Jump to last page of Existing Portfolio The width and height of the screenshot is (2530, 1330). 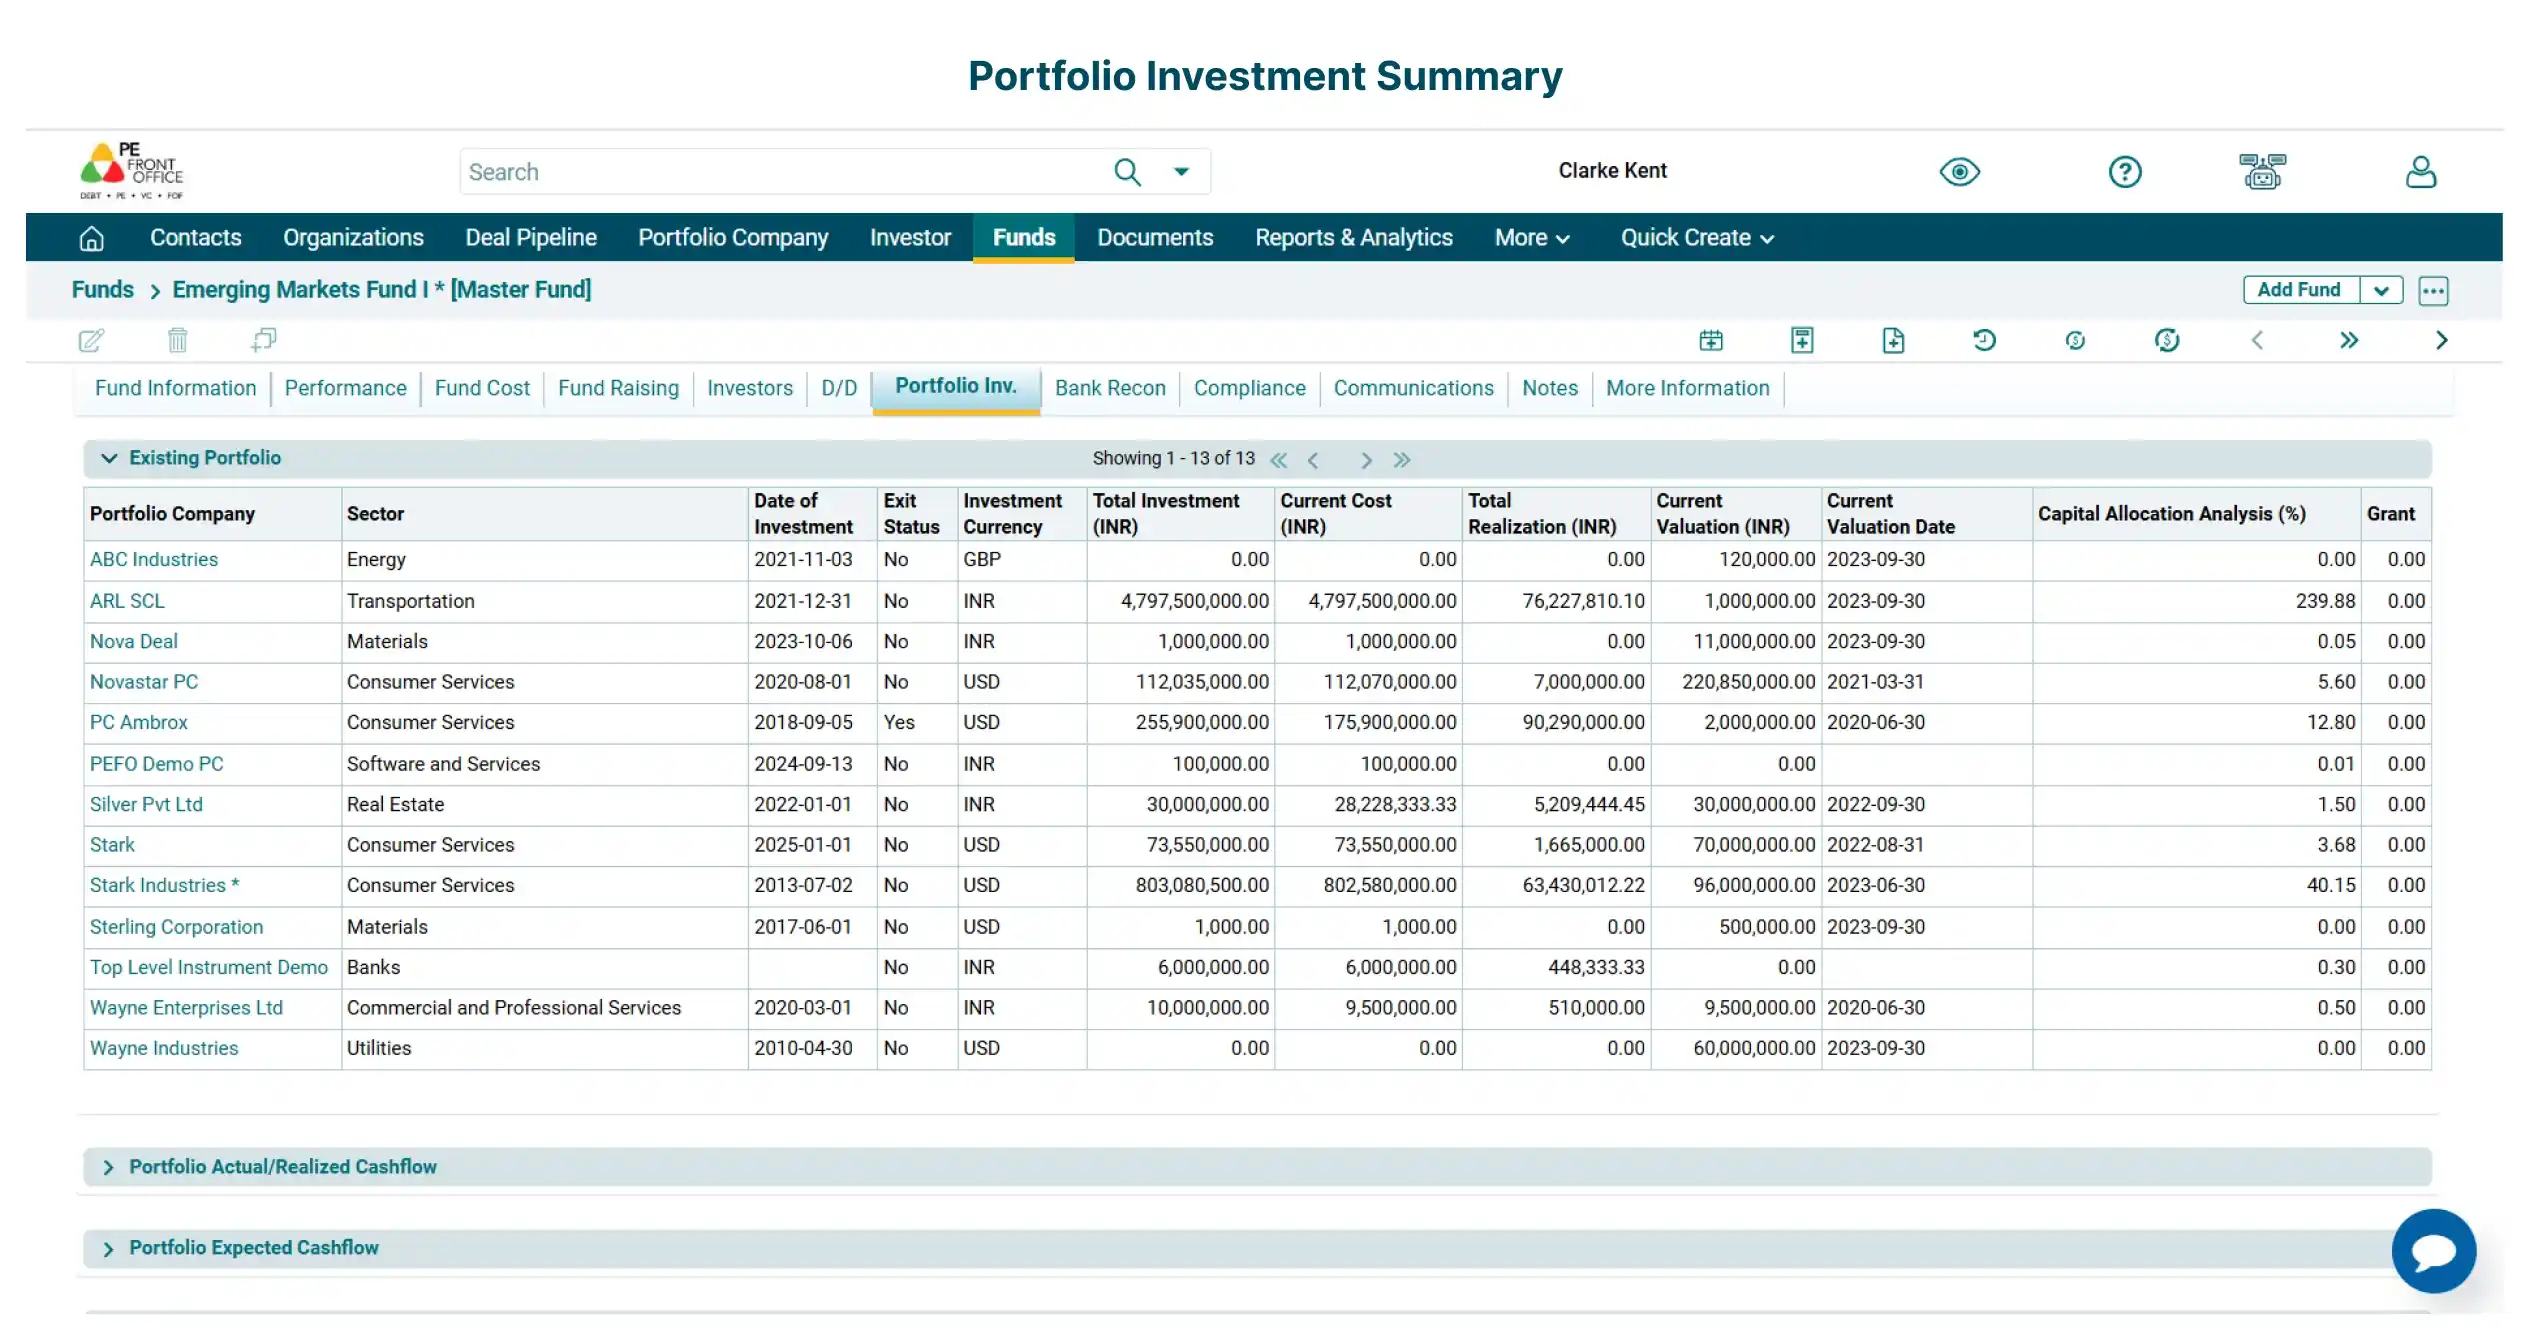pos(1401,460)
